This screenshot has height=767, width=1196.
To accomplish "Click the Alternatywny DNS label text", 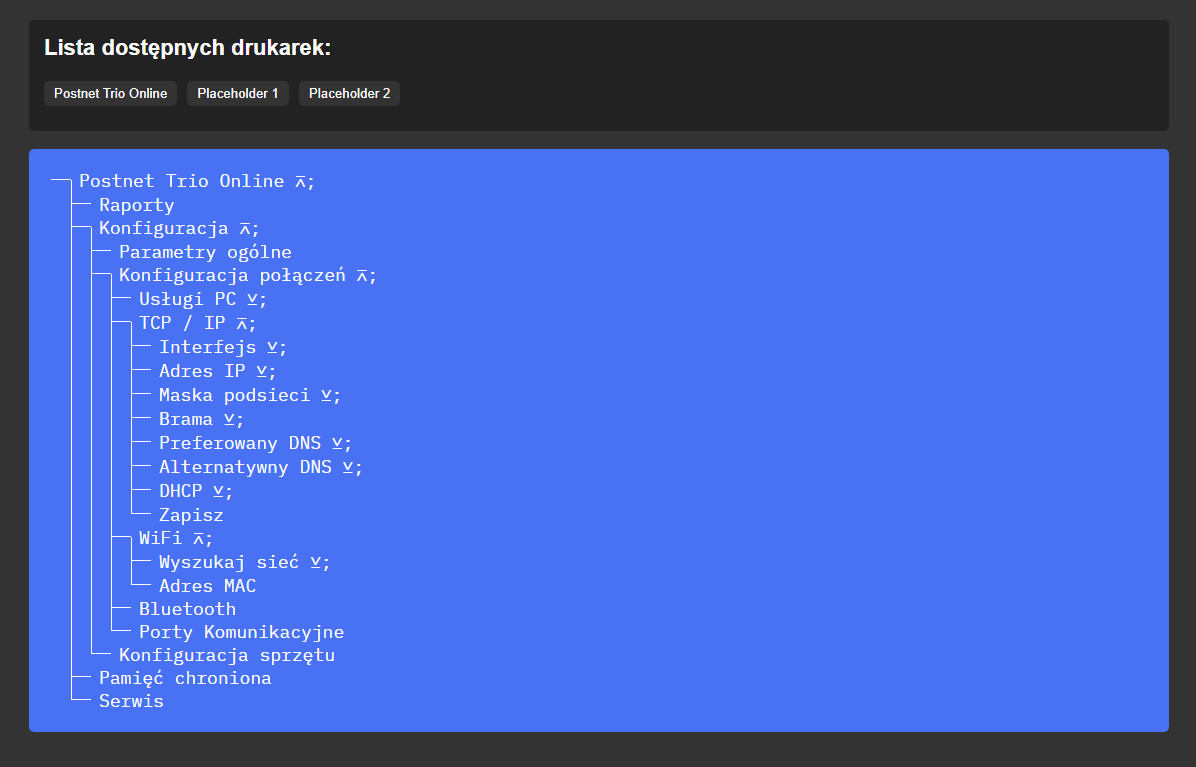I will point(246,467).
